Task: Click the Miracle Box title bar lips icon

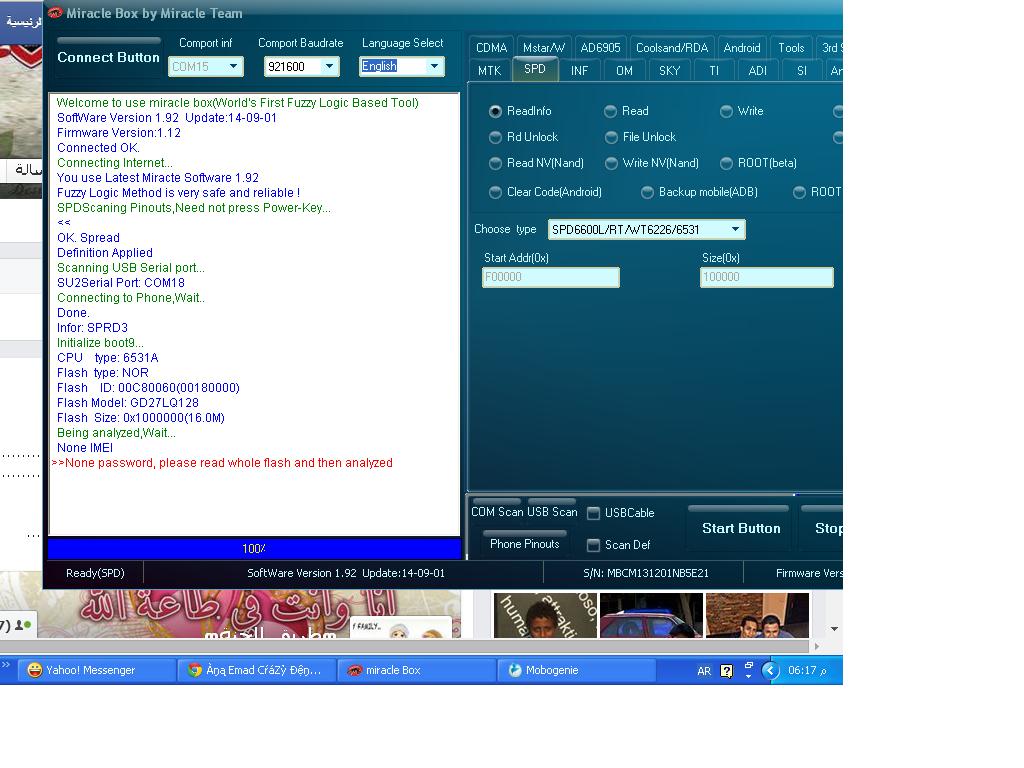Action: tap(55, 13)
